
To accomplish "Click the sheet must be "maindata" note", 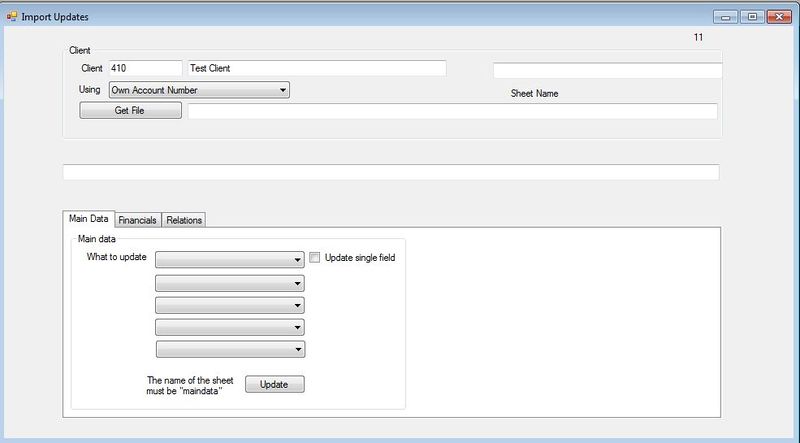I will click(x=190, y=386).
